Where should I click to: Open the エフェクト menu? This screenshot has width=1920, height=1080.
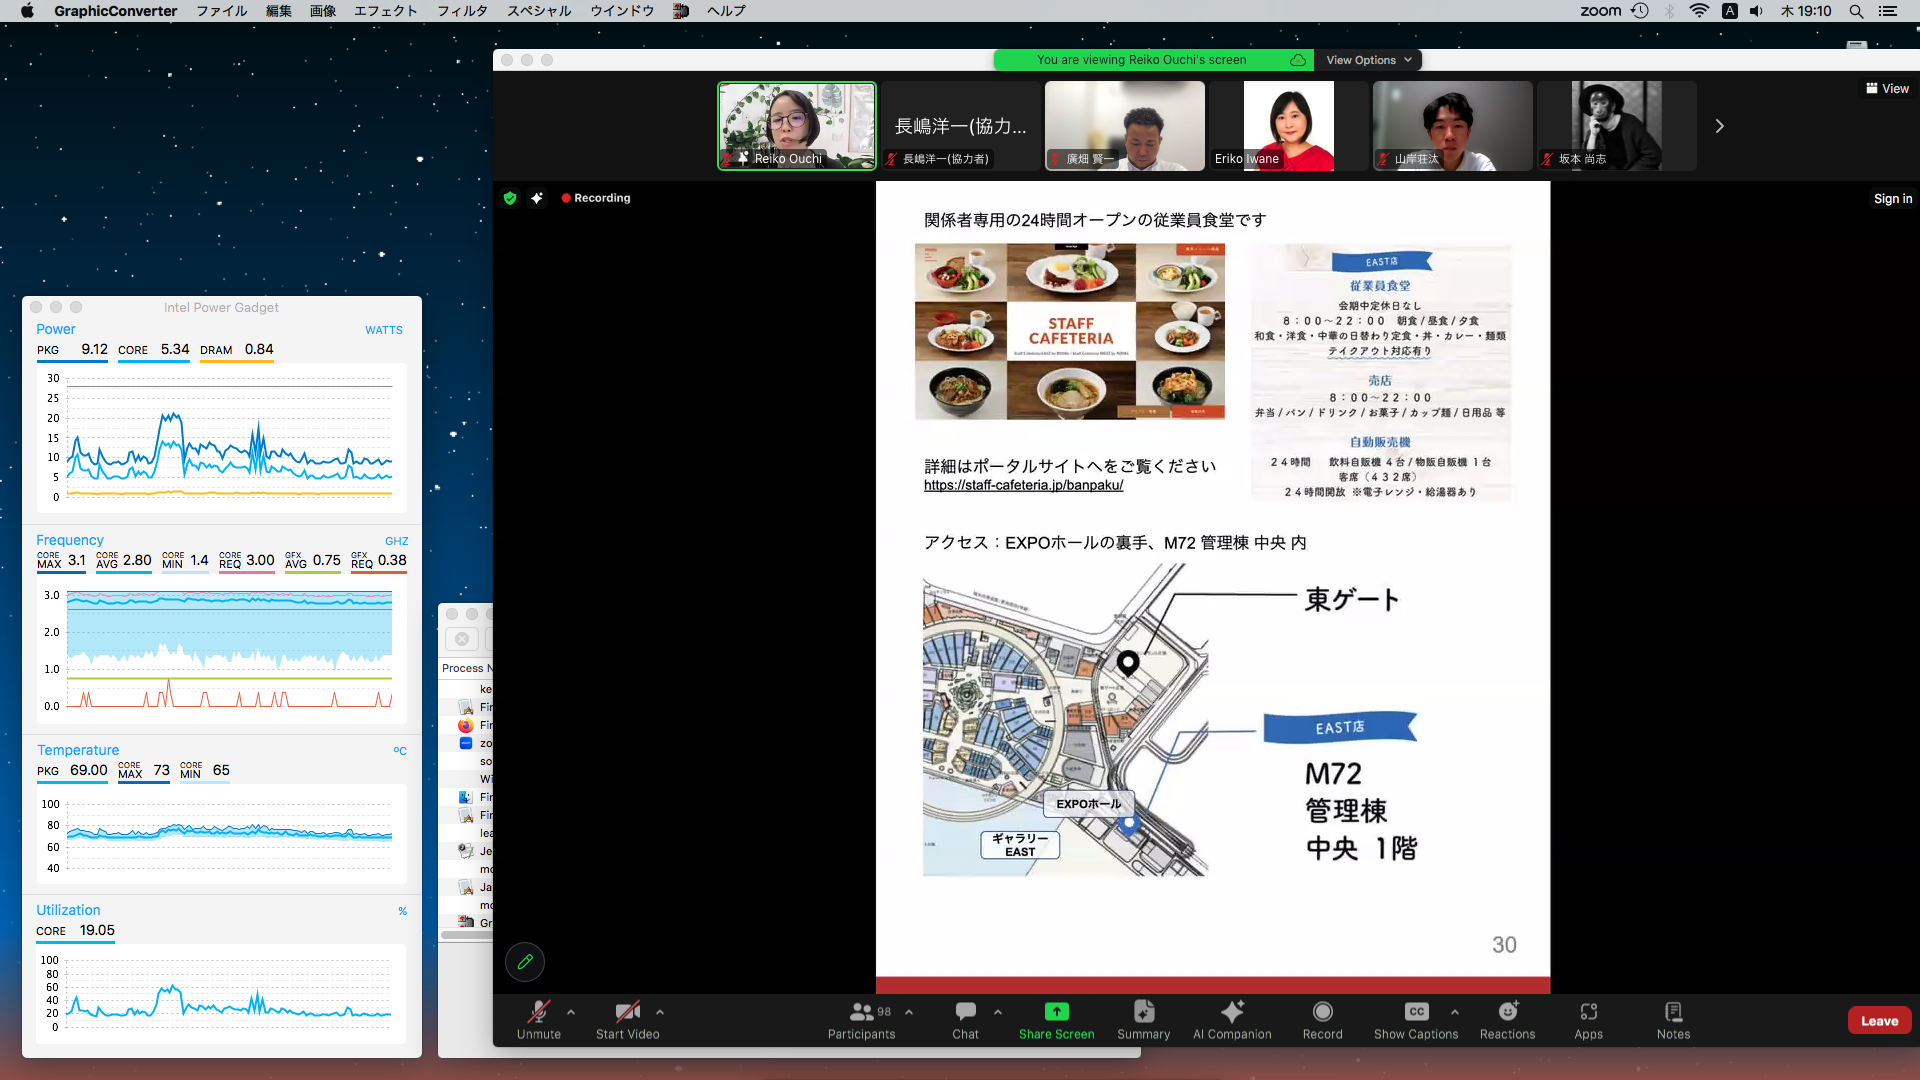tap(385, 11)
